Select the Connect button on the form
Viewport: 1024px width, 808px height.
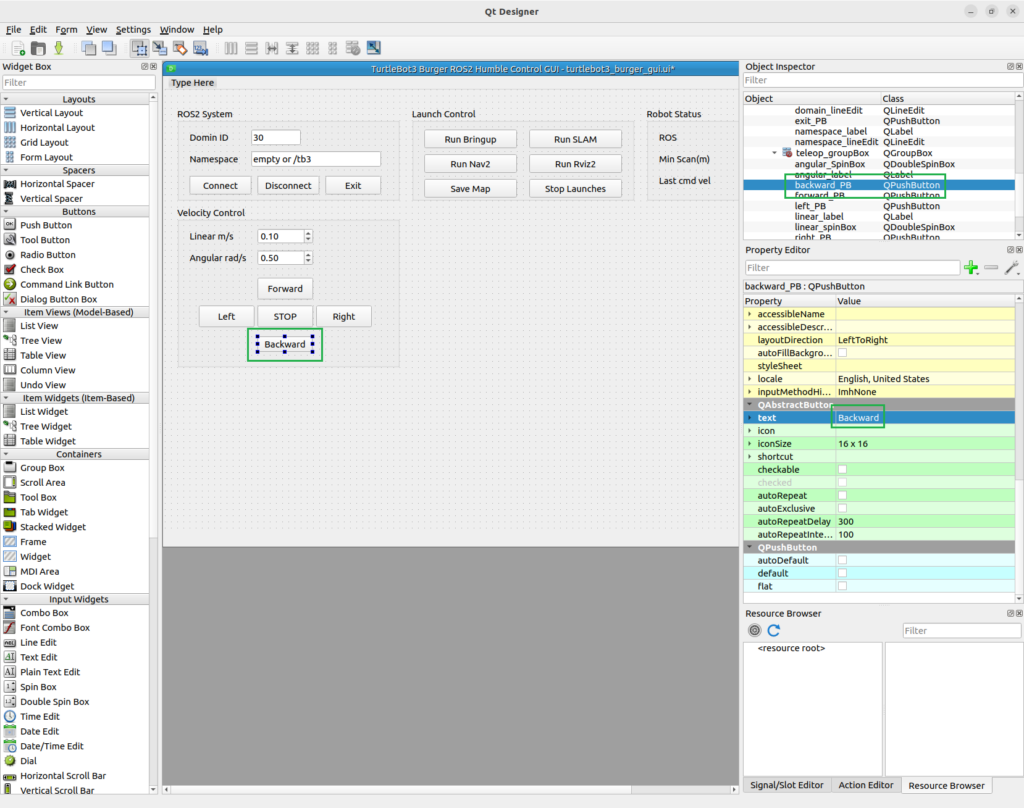tap(220, 186)
